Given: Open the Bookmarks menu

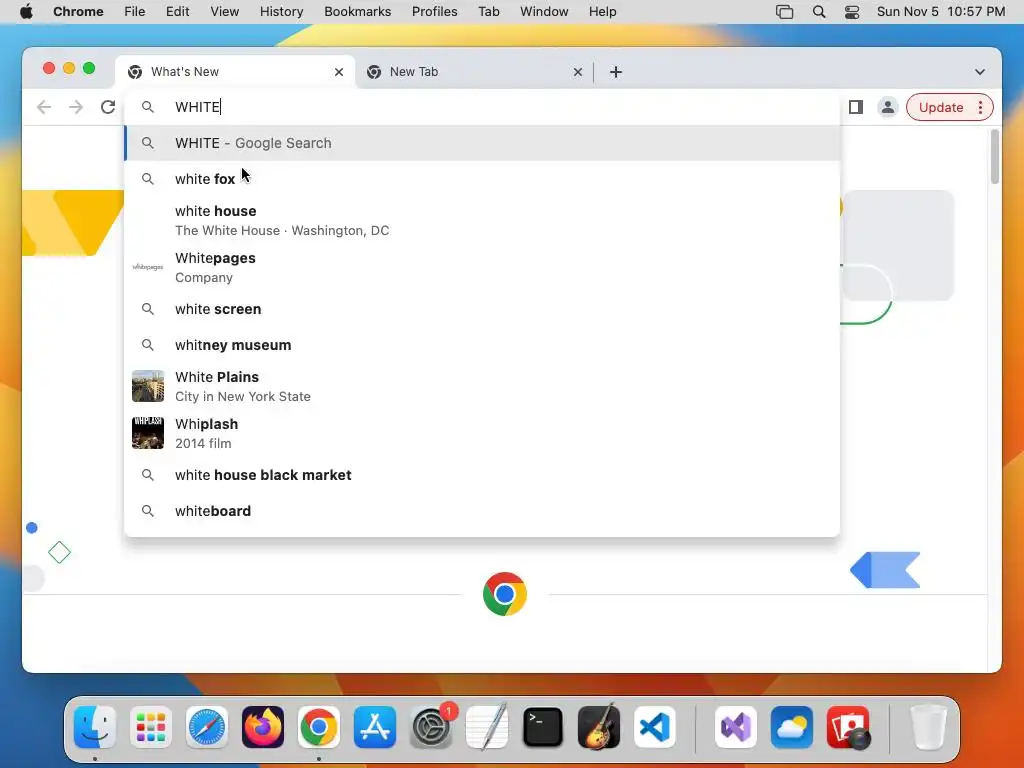Looking at the screenshot, I should click(x=357, y=12).
